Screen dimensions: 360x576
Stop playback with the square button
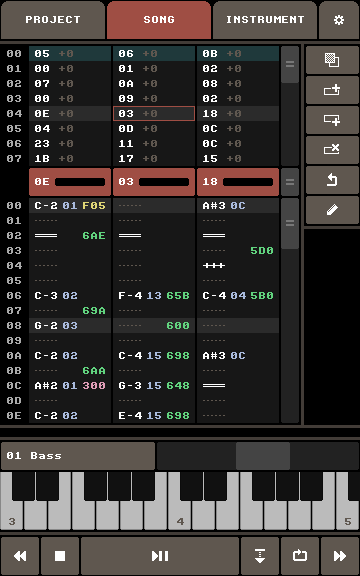click(x=60, y=556)
